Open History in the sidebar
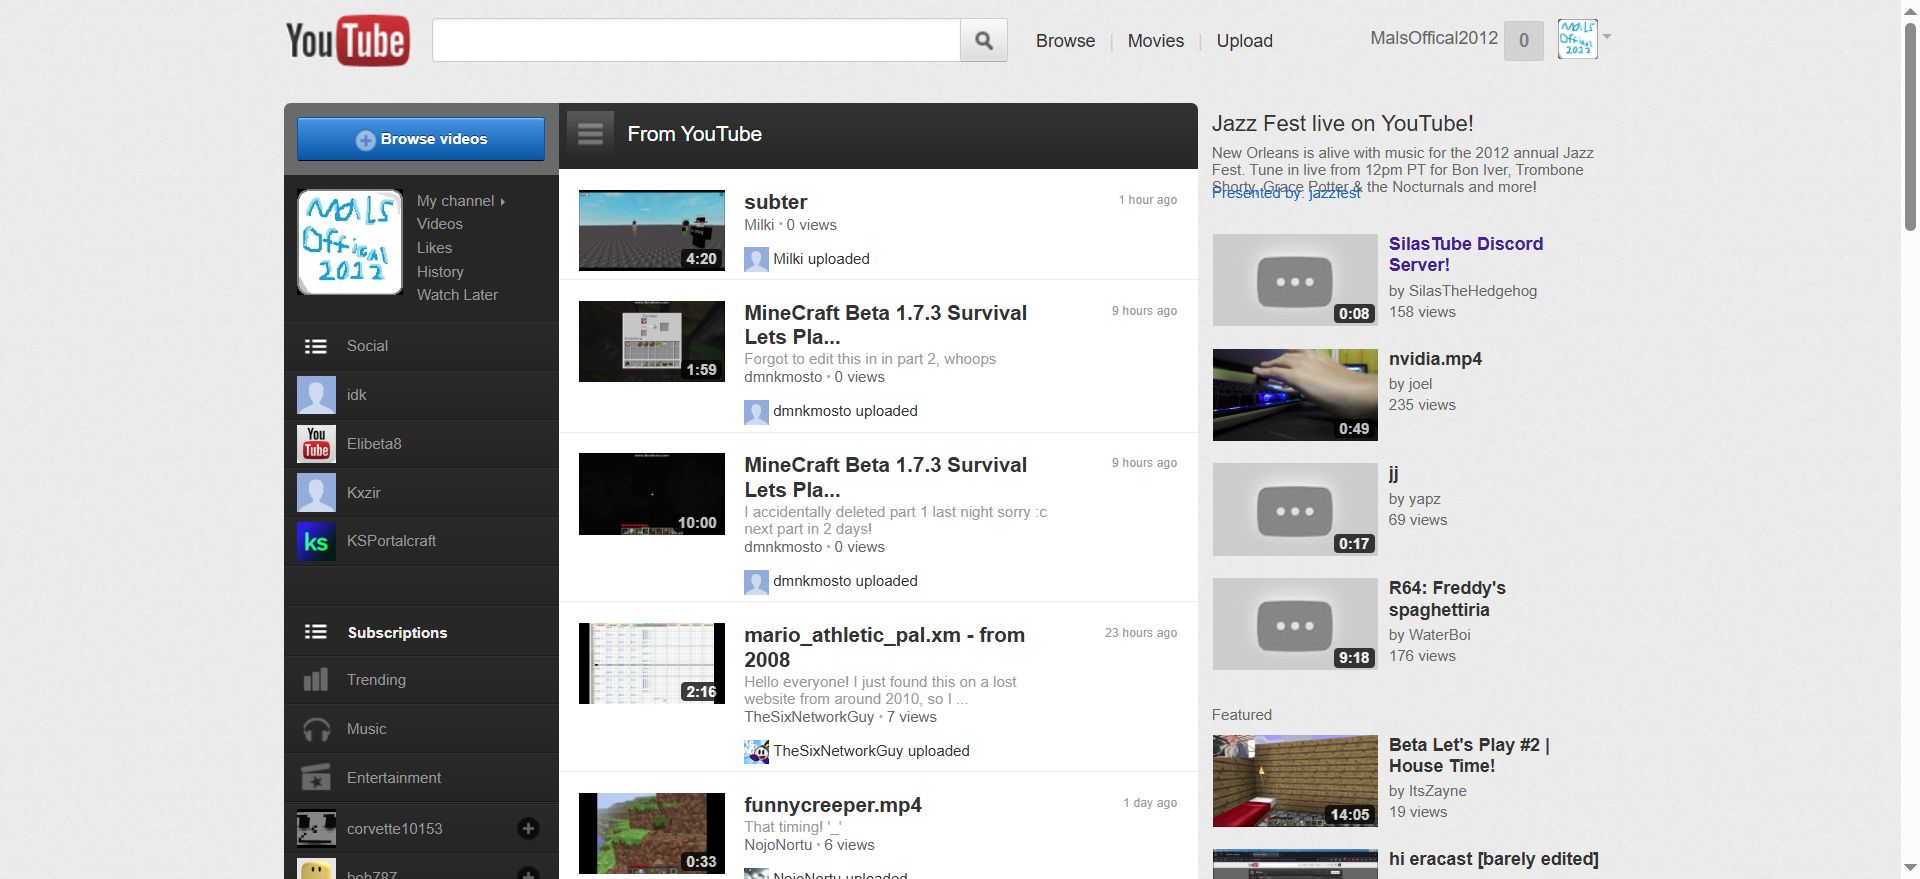Screen dimensions: 1920x879 tap(440, 272)
